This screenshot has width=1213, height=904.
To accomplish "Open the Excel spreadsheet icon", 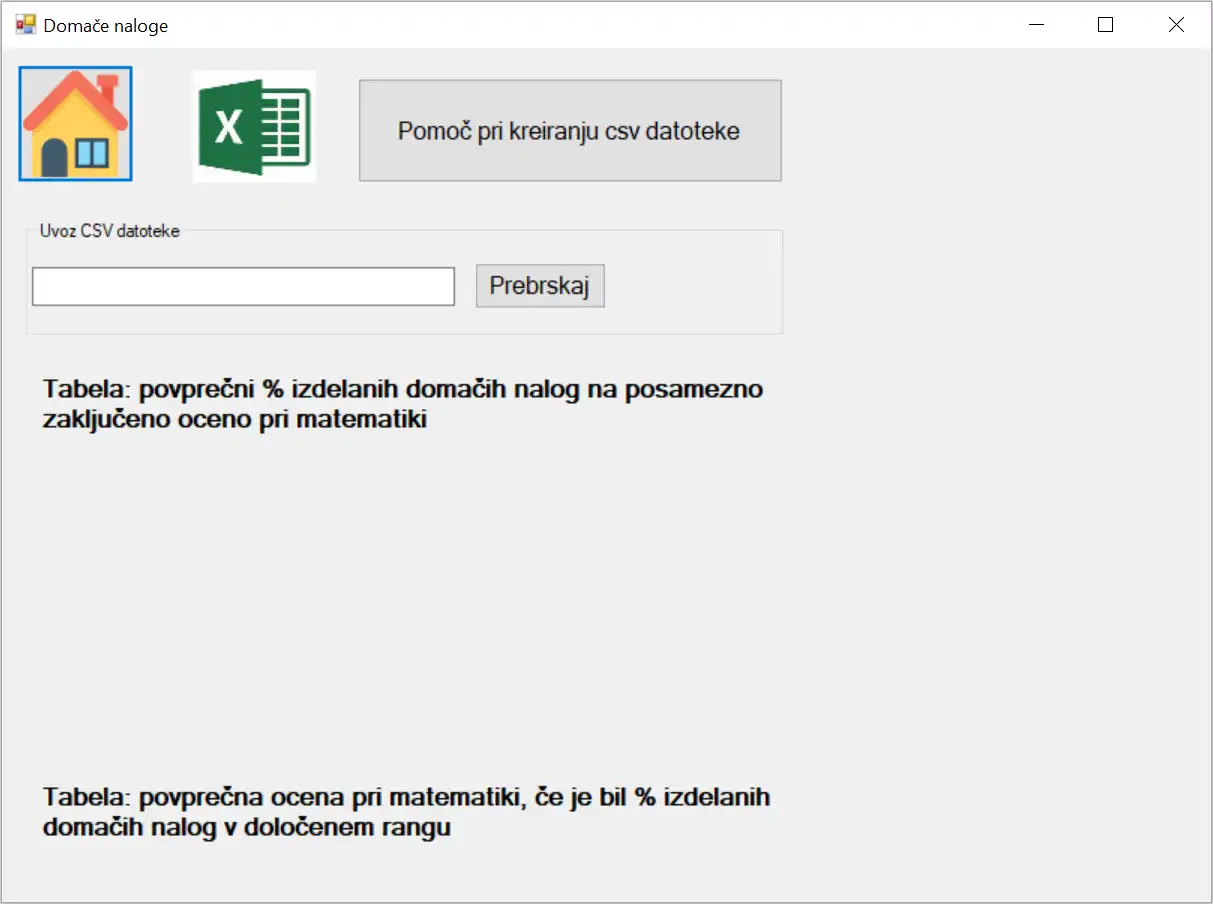I will [254, 127].
